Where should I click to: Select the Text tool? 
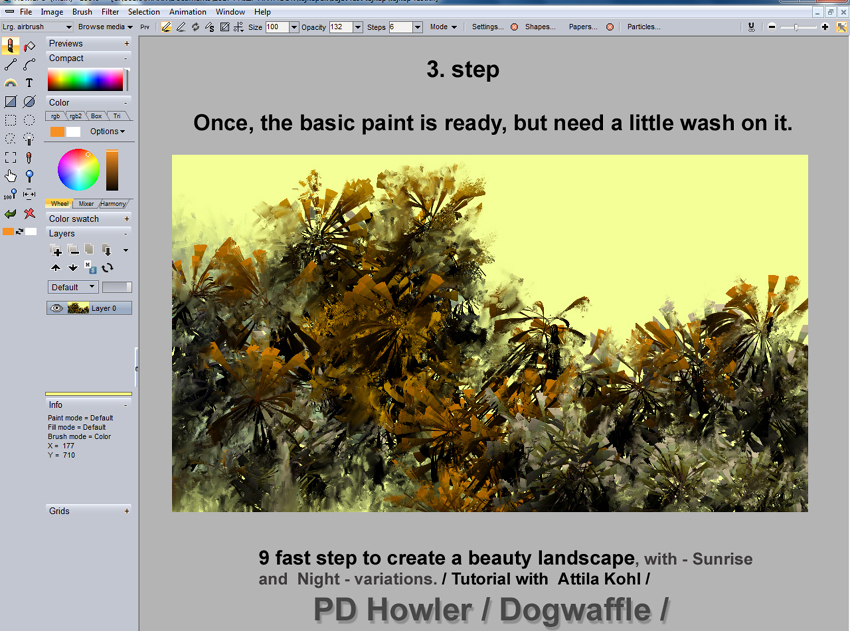29,83
